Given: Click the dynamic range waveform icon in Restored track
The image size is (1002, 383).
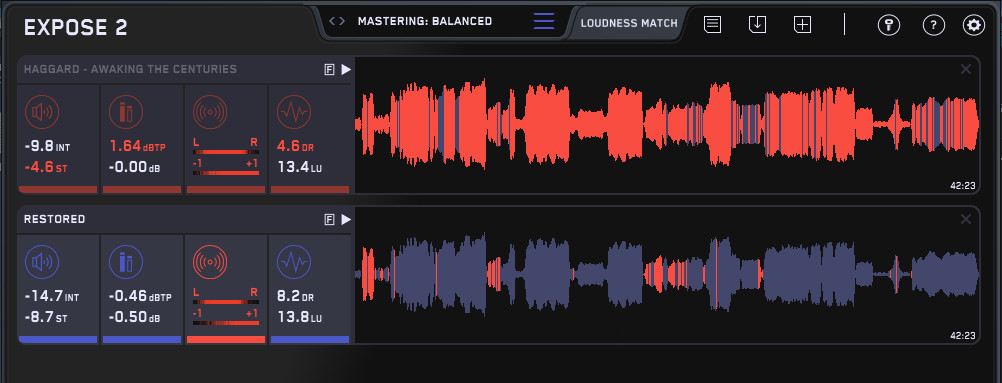Looking at the screenshot, I should tap(294, 263).
